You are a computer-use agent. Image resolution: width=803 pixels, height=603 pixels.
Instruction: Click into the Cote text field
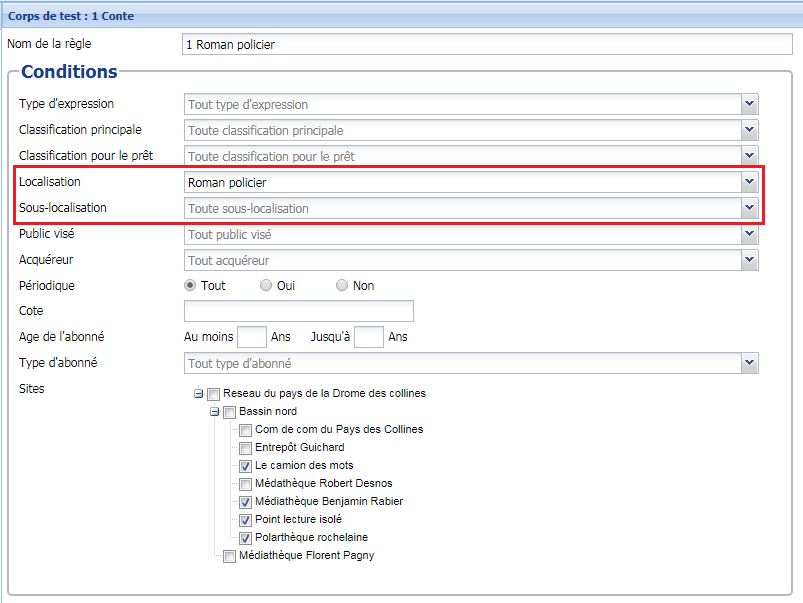click(x=299, y=311)
